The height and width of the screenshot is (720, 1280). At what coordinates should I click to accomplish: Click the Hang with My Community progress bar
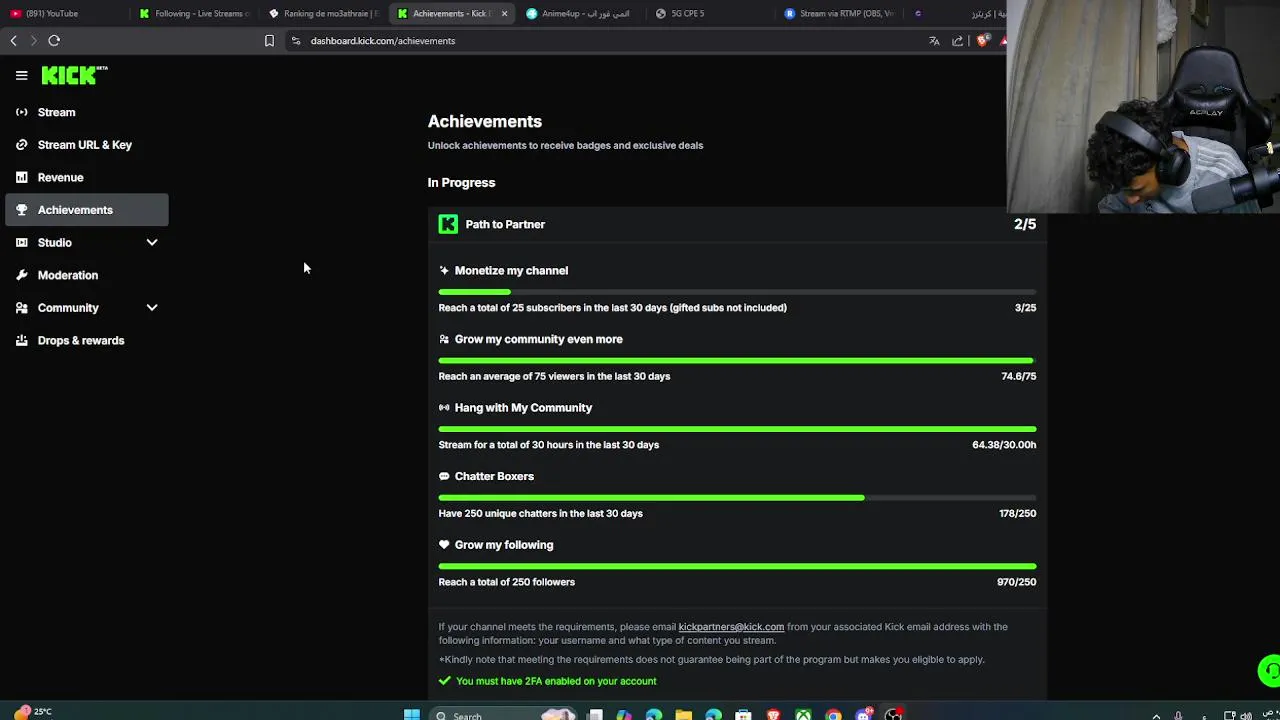click(737, 429)
